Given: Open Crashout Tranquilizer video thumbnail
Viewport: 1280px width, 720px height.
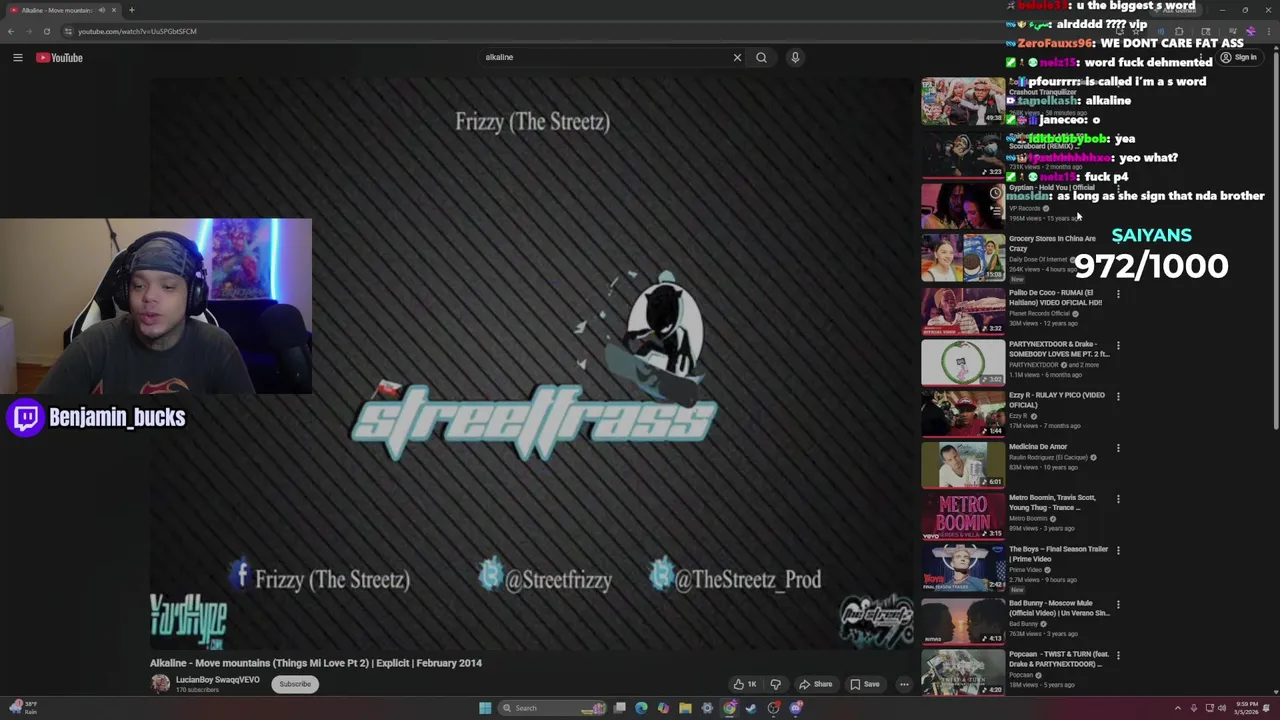Looking at the screenshot, I should click(x=963, y=101).
